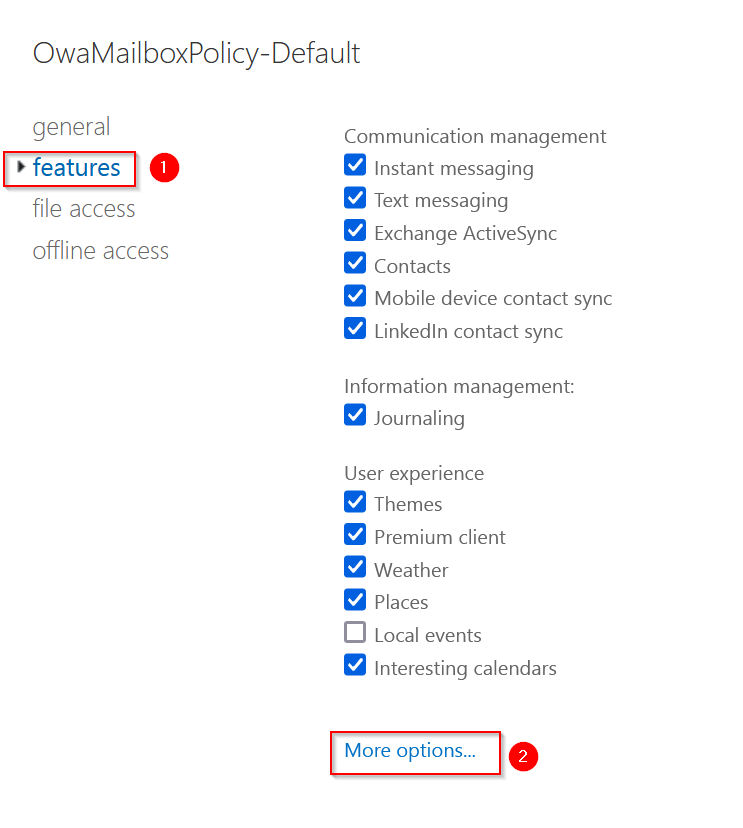Screen dimensions: 743x828
Task: Disable LinkedIn contact sync checkbox
Action: pos(355,329)
